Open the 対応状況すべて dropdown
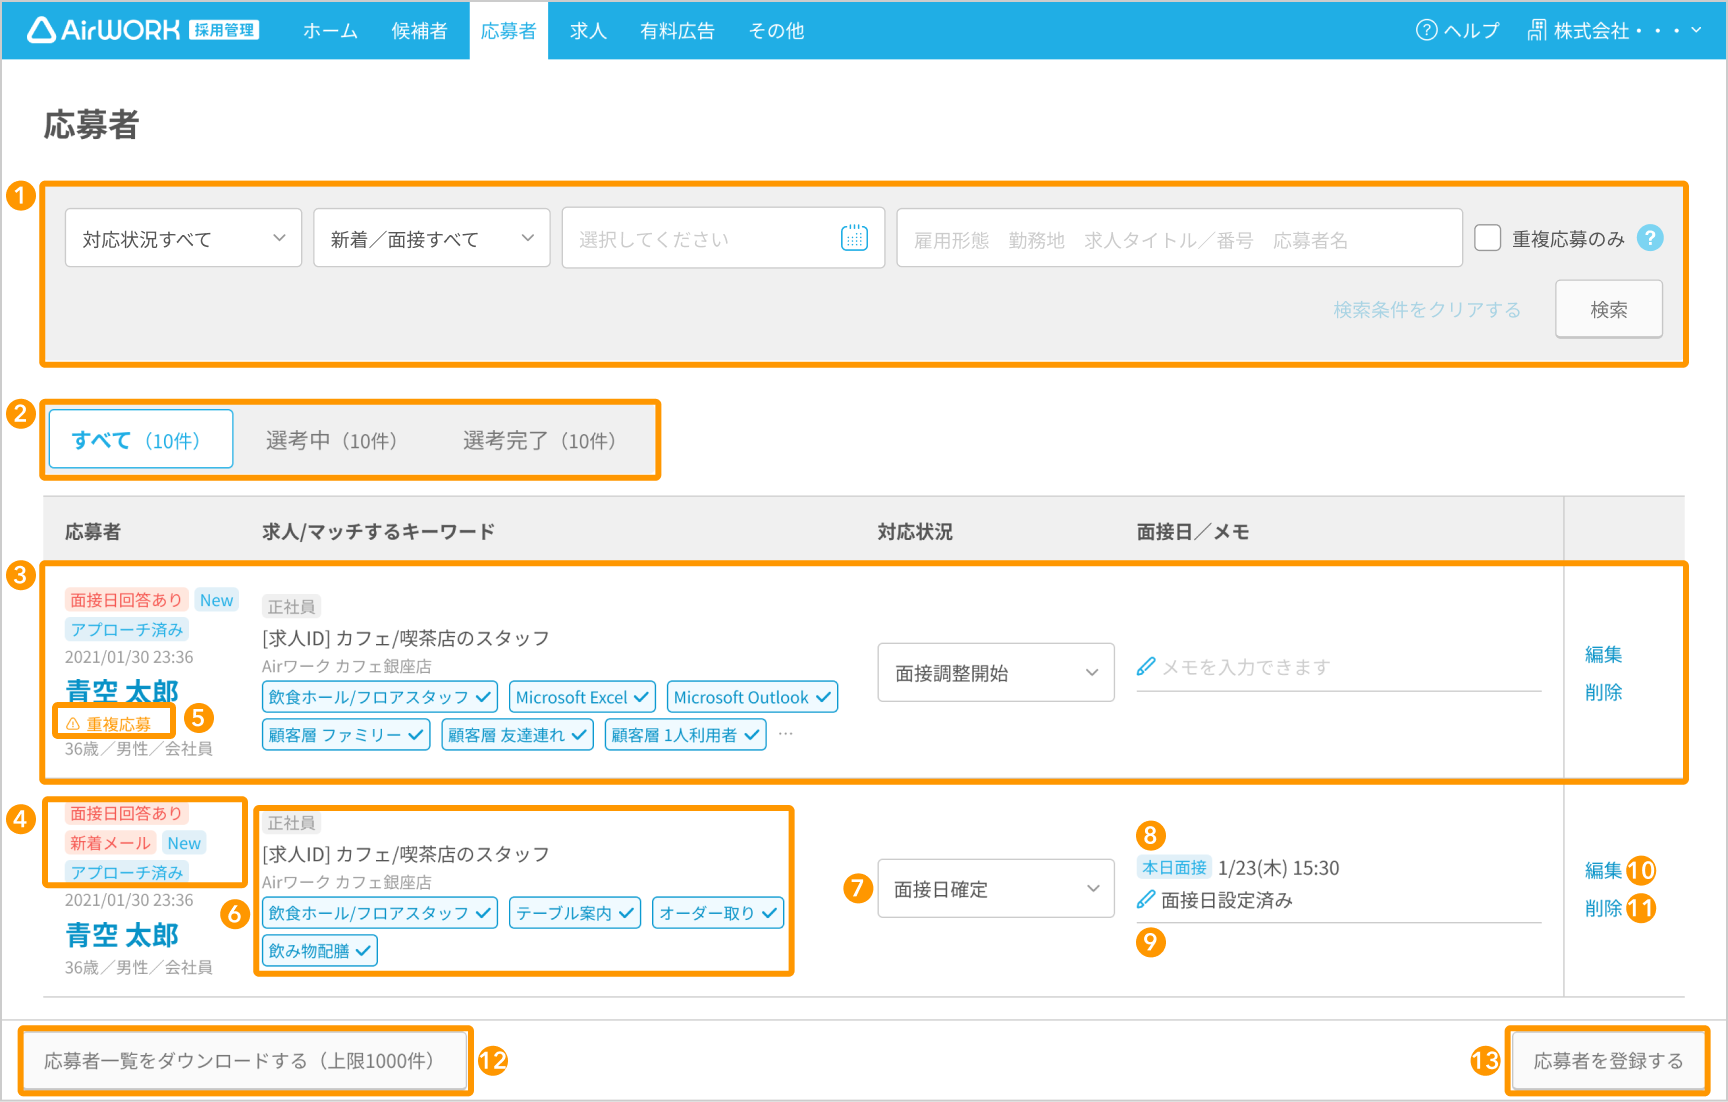1728x1102 pixels. click(x=183, y=238)
